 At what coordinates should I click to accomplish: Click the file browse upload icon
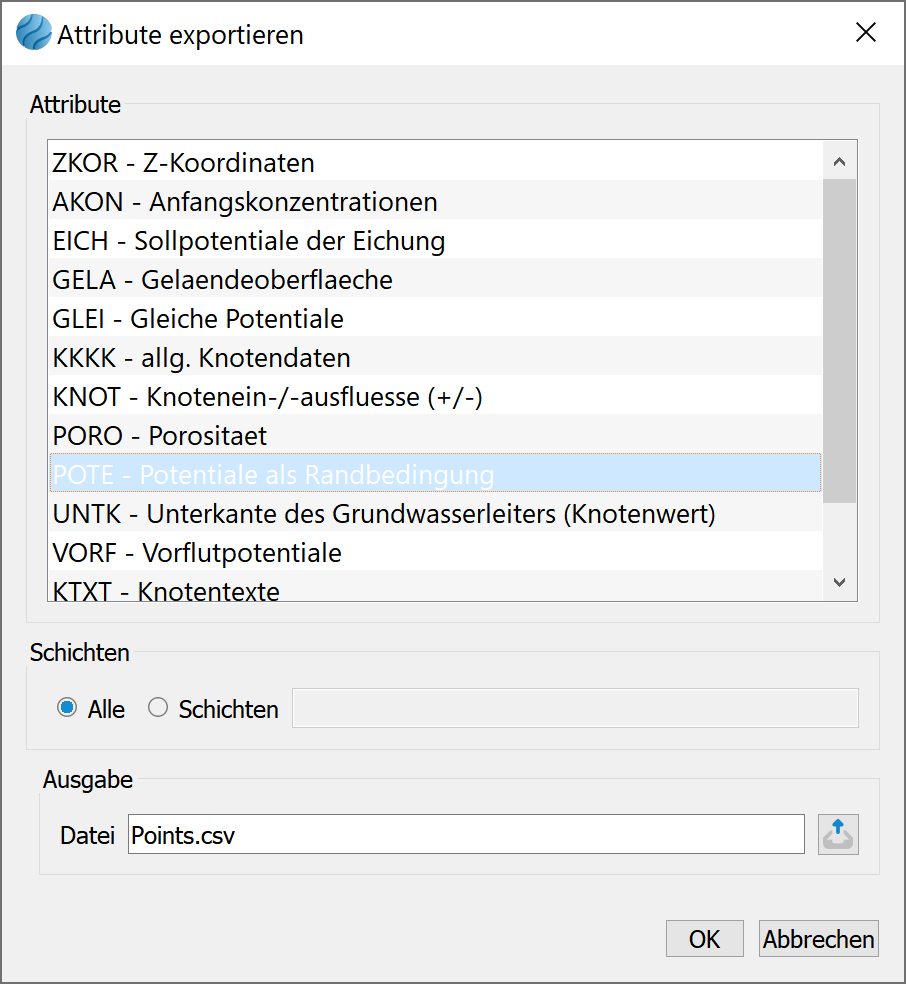click(x=838, y=834)
